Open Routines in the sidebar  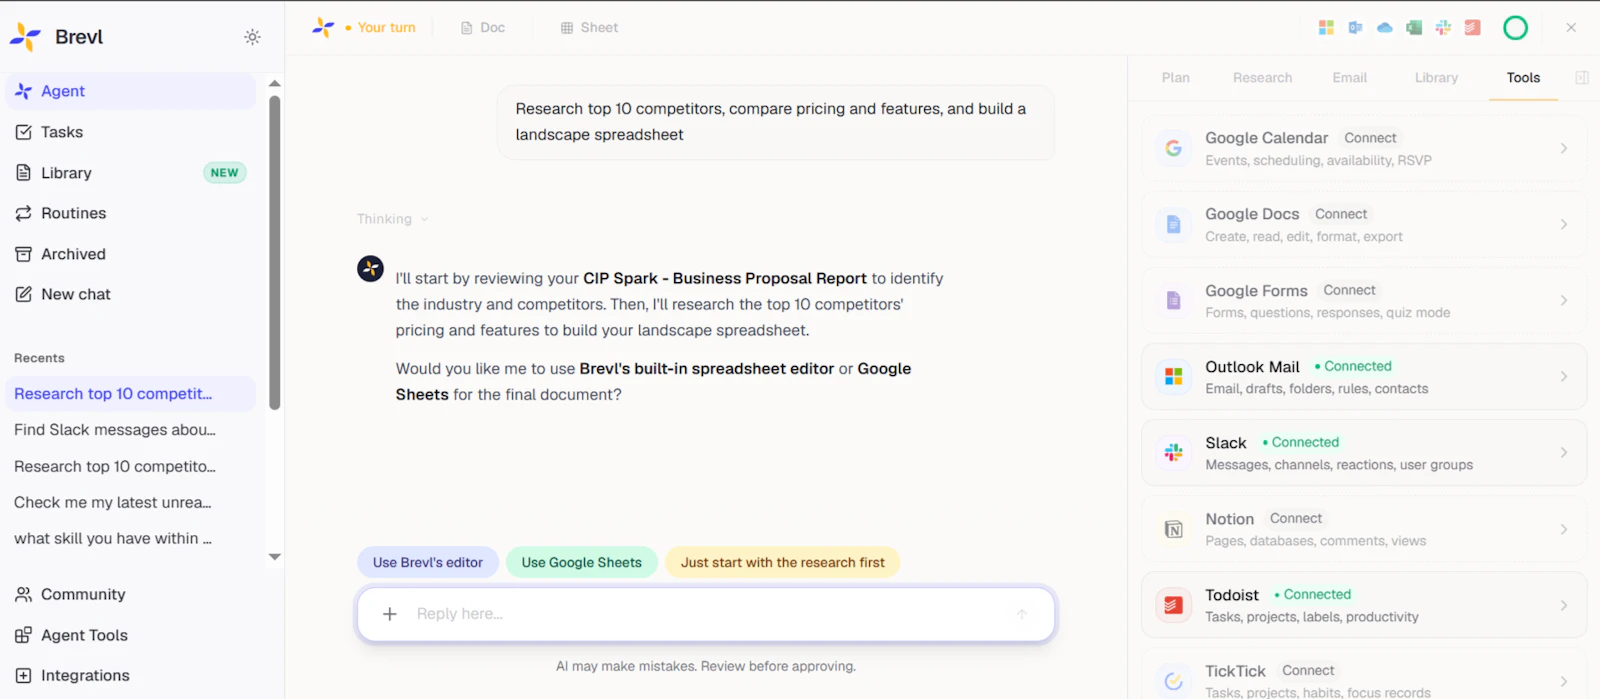click(x=131, y=213)
